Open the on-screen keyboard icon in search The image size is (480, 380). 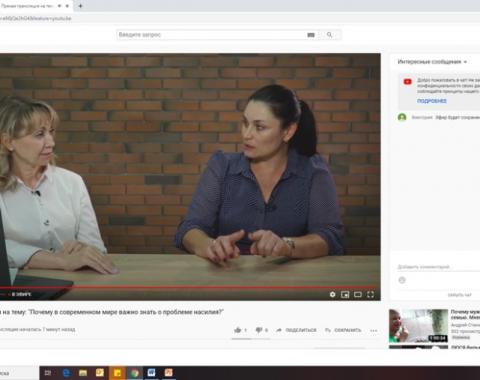coord(311,35)
